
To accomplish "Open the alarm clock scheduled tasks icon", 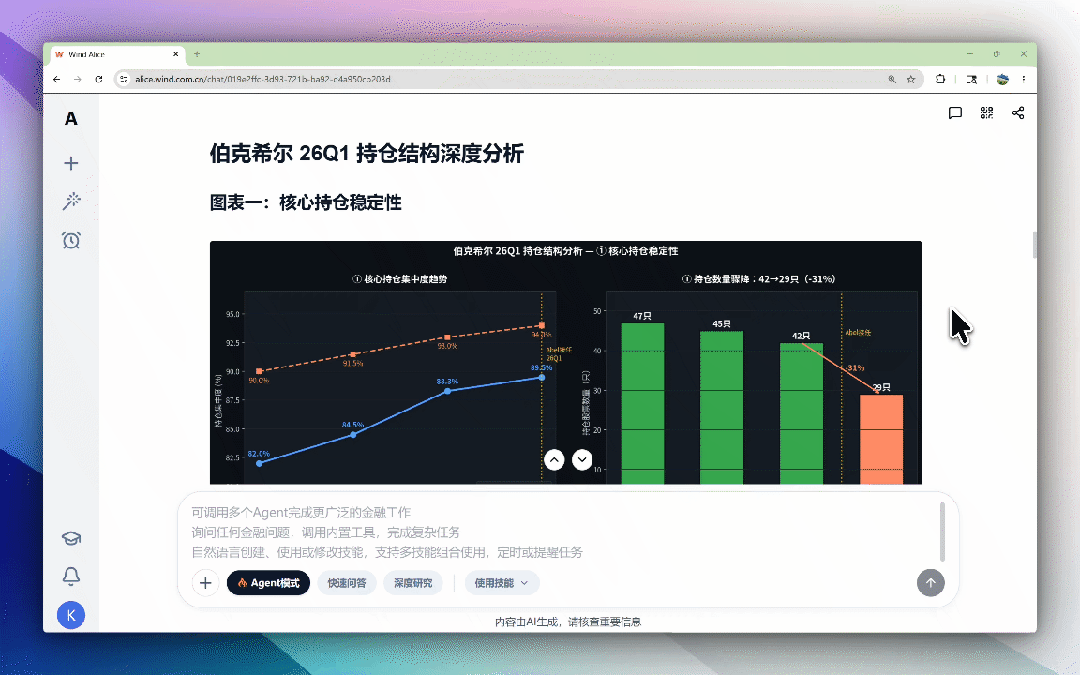I will pyautogui.click(x=71, y=240).
